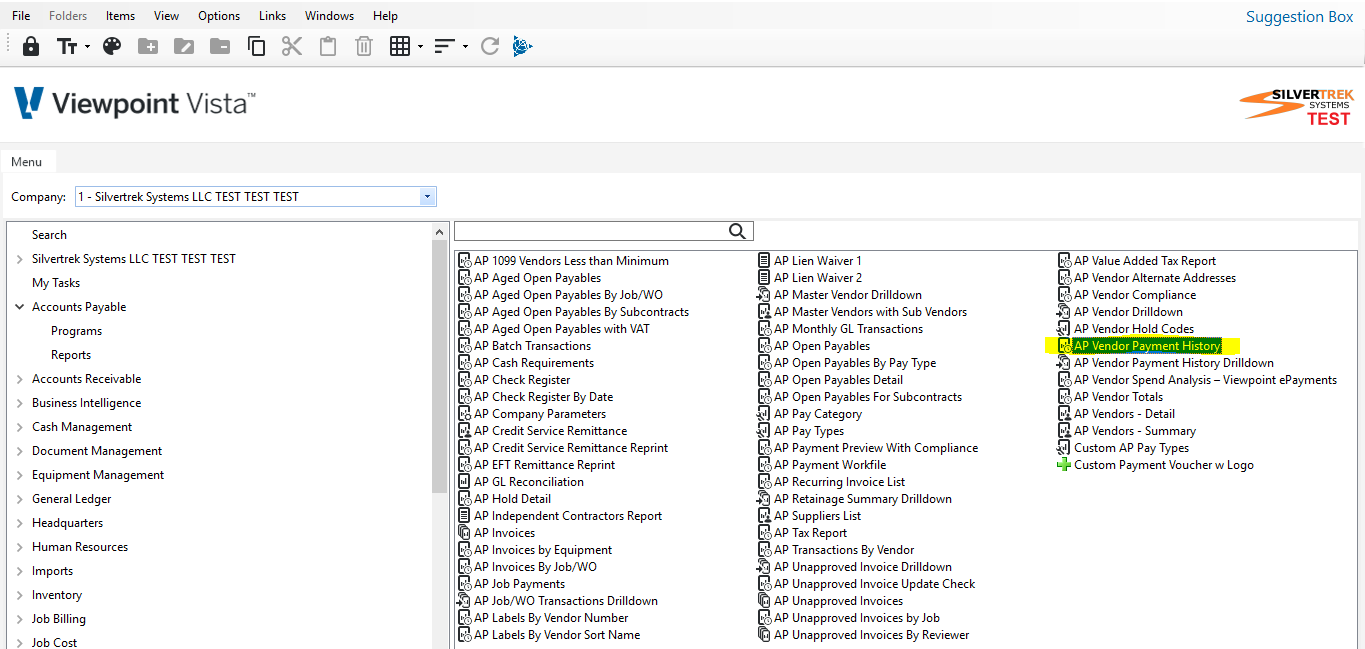Viewport: 1365px width, 649px height.
Task: Open the AP Payment Workfile report
Action: point(830,465)
